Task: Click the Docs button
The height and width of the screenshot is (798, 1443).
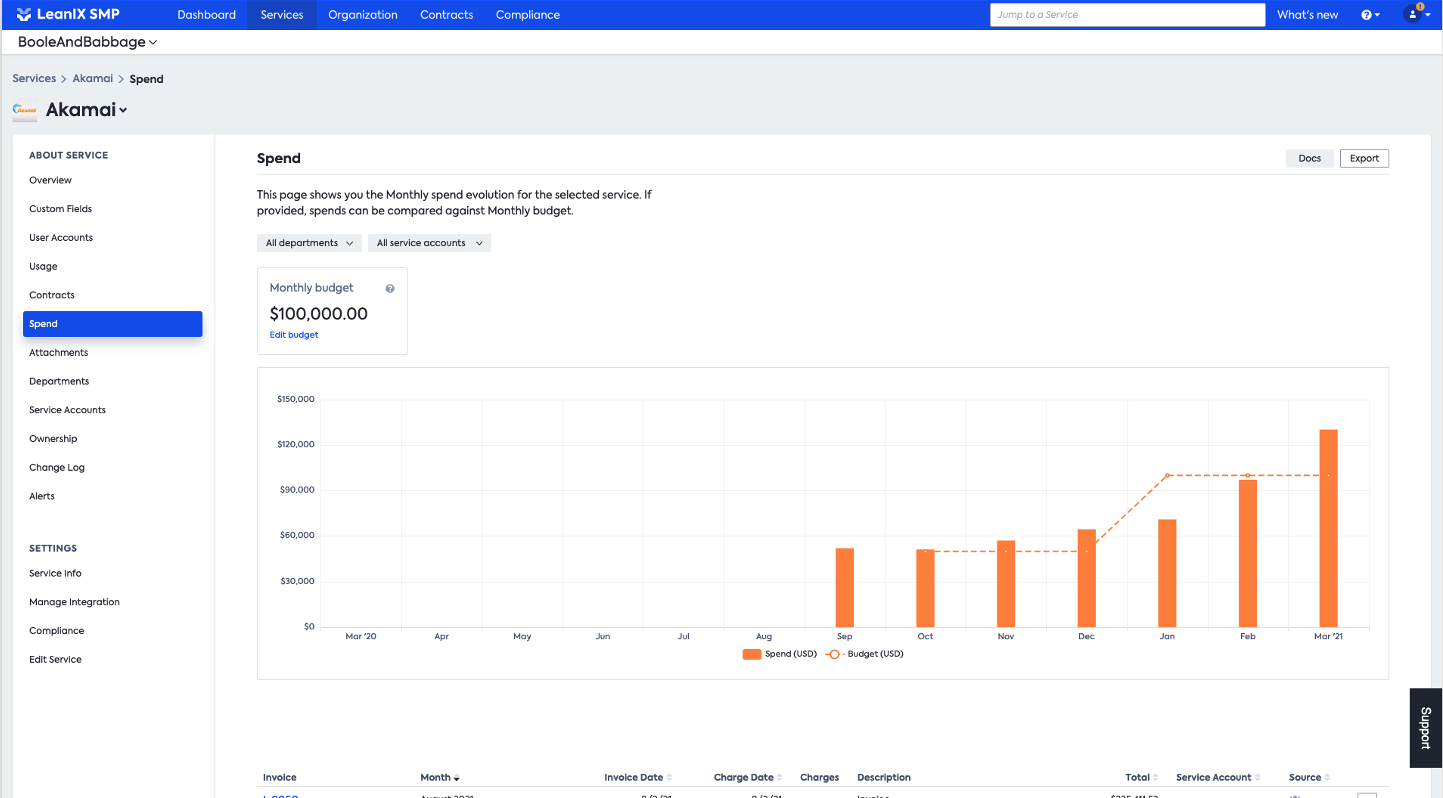Action: point(1310,158)
